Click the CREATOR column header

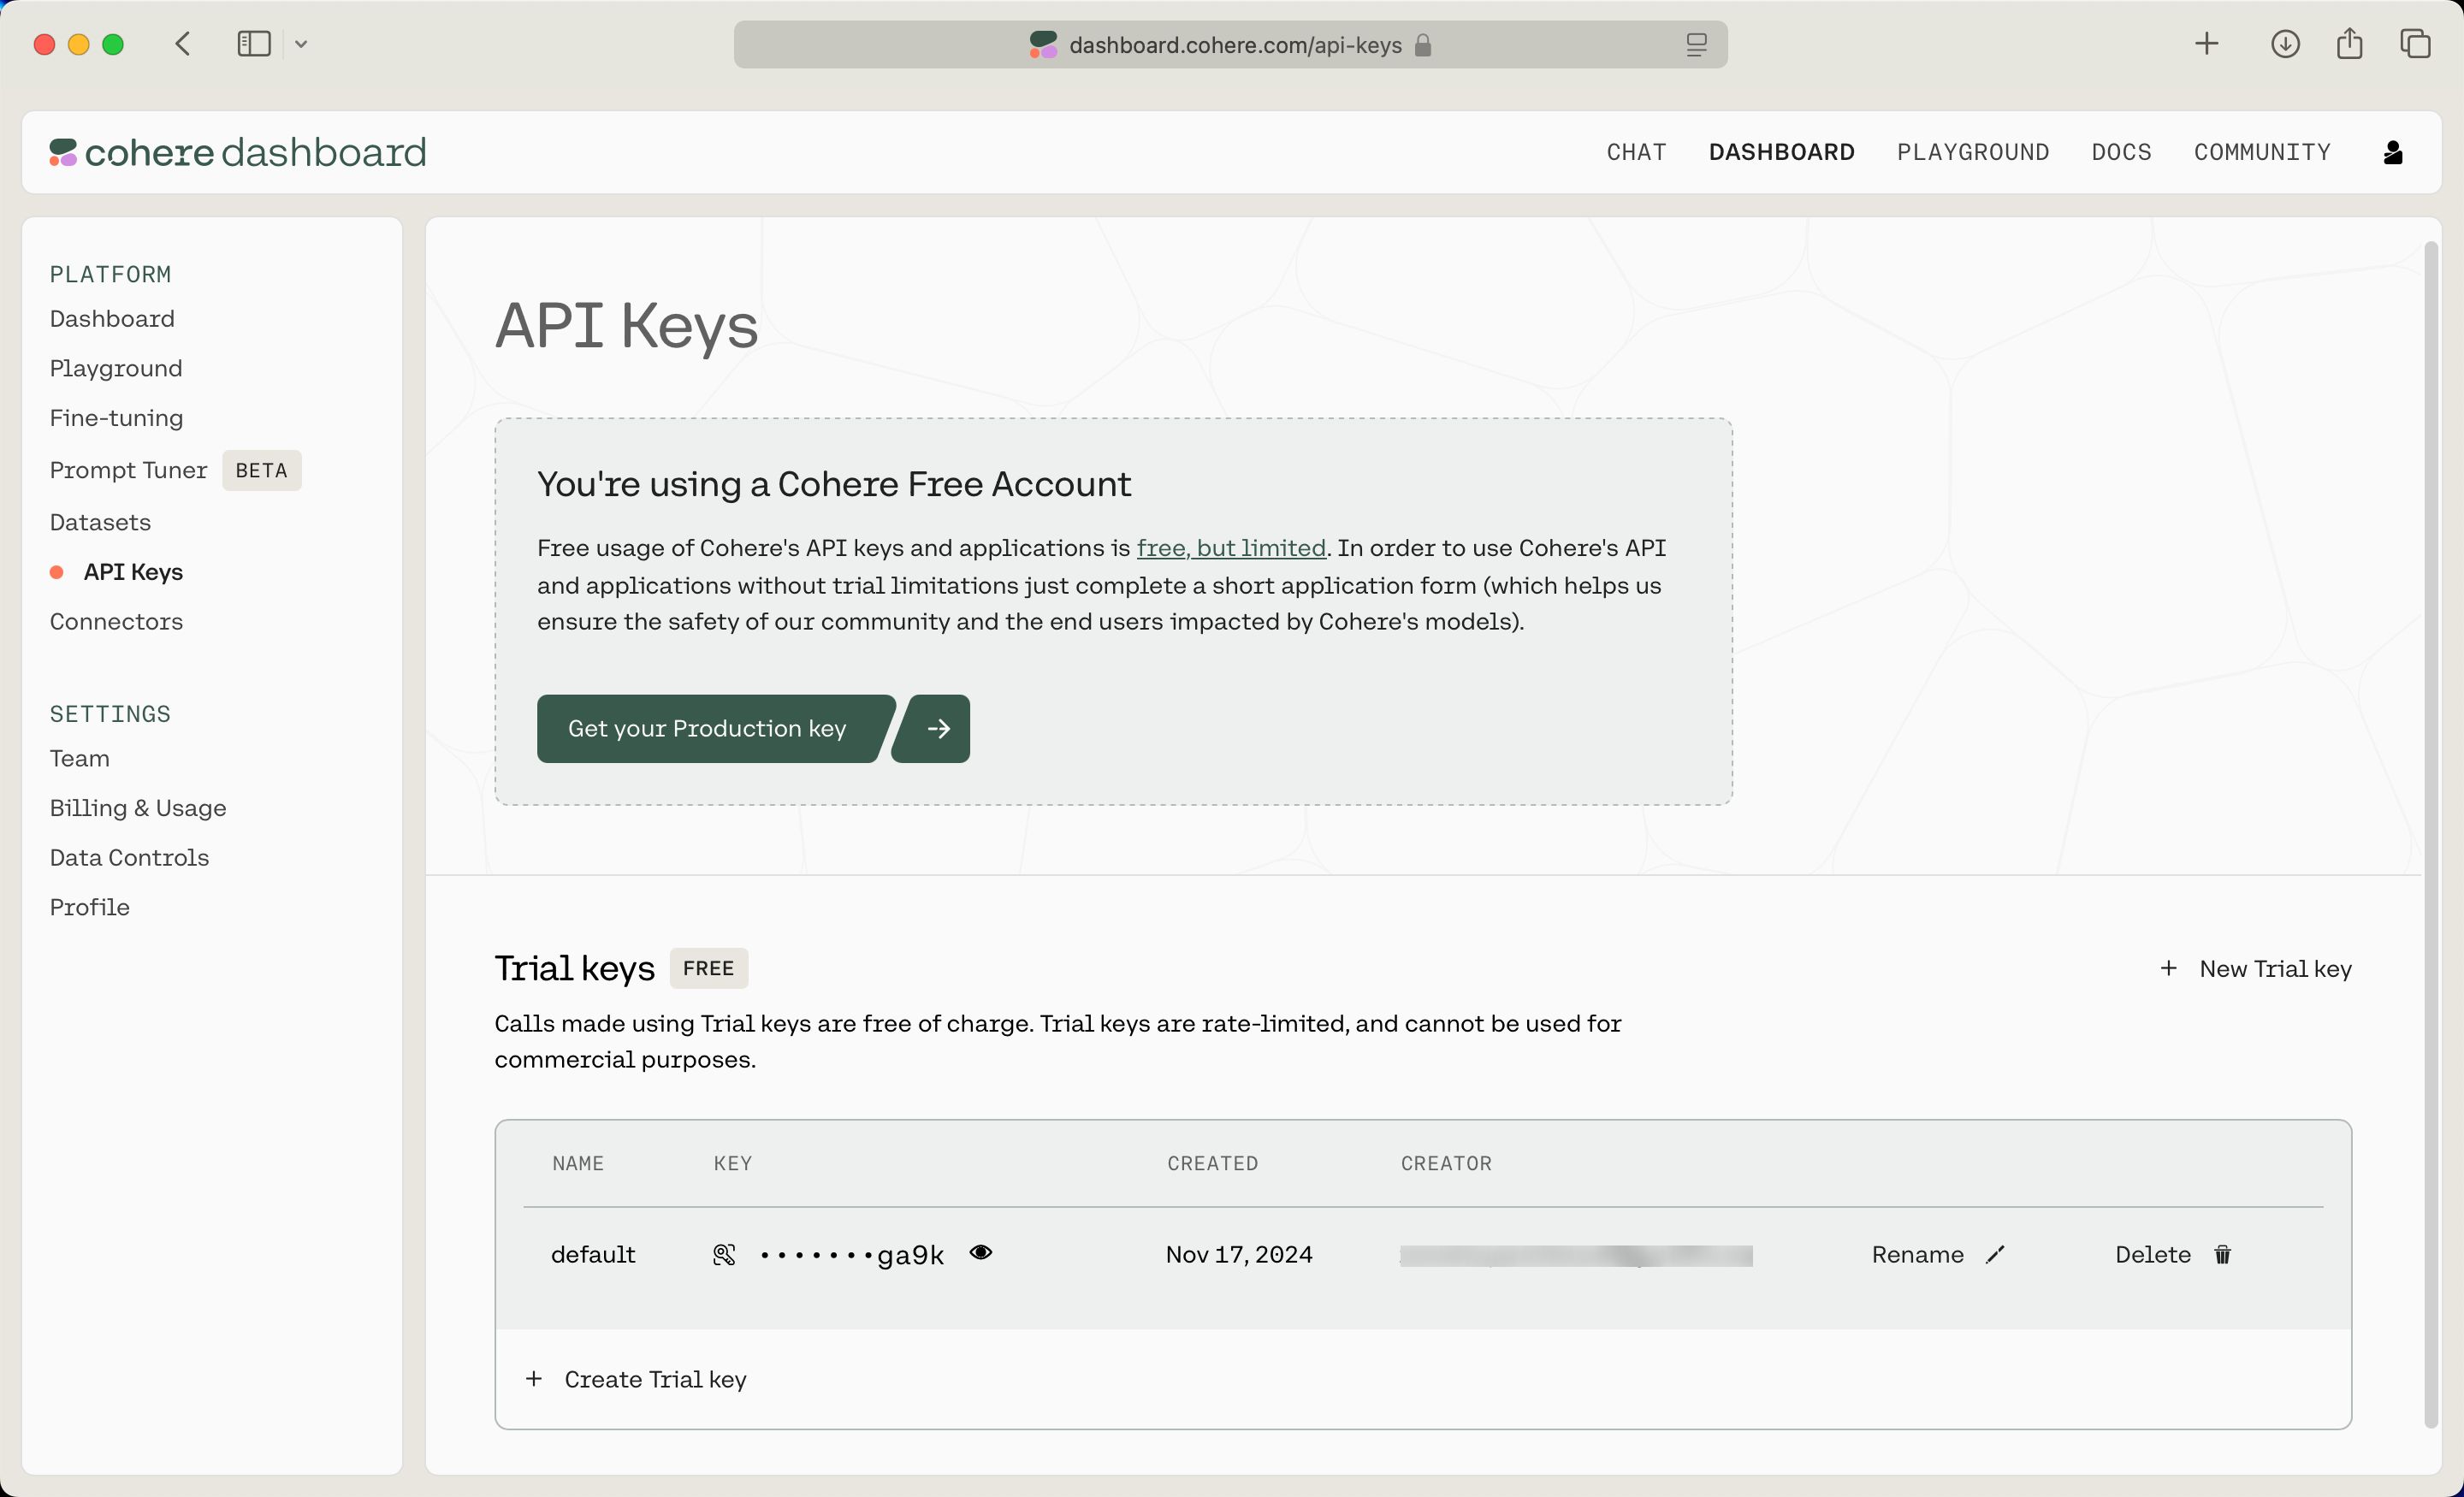click(x=1446, y=1163)
